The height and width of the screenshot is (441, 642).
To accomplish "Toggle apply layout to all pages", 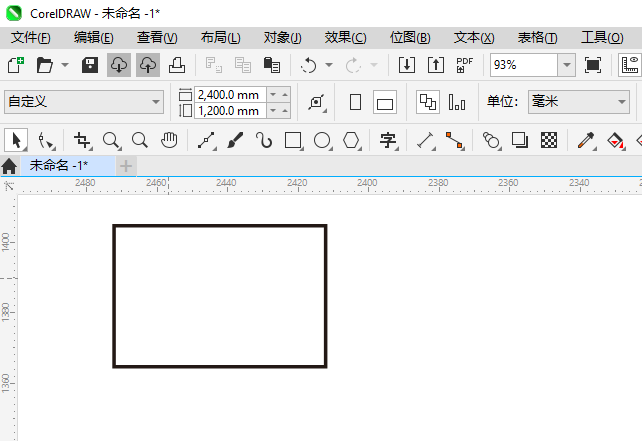I will [428, 102].
